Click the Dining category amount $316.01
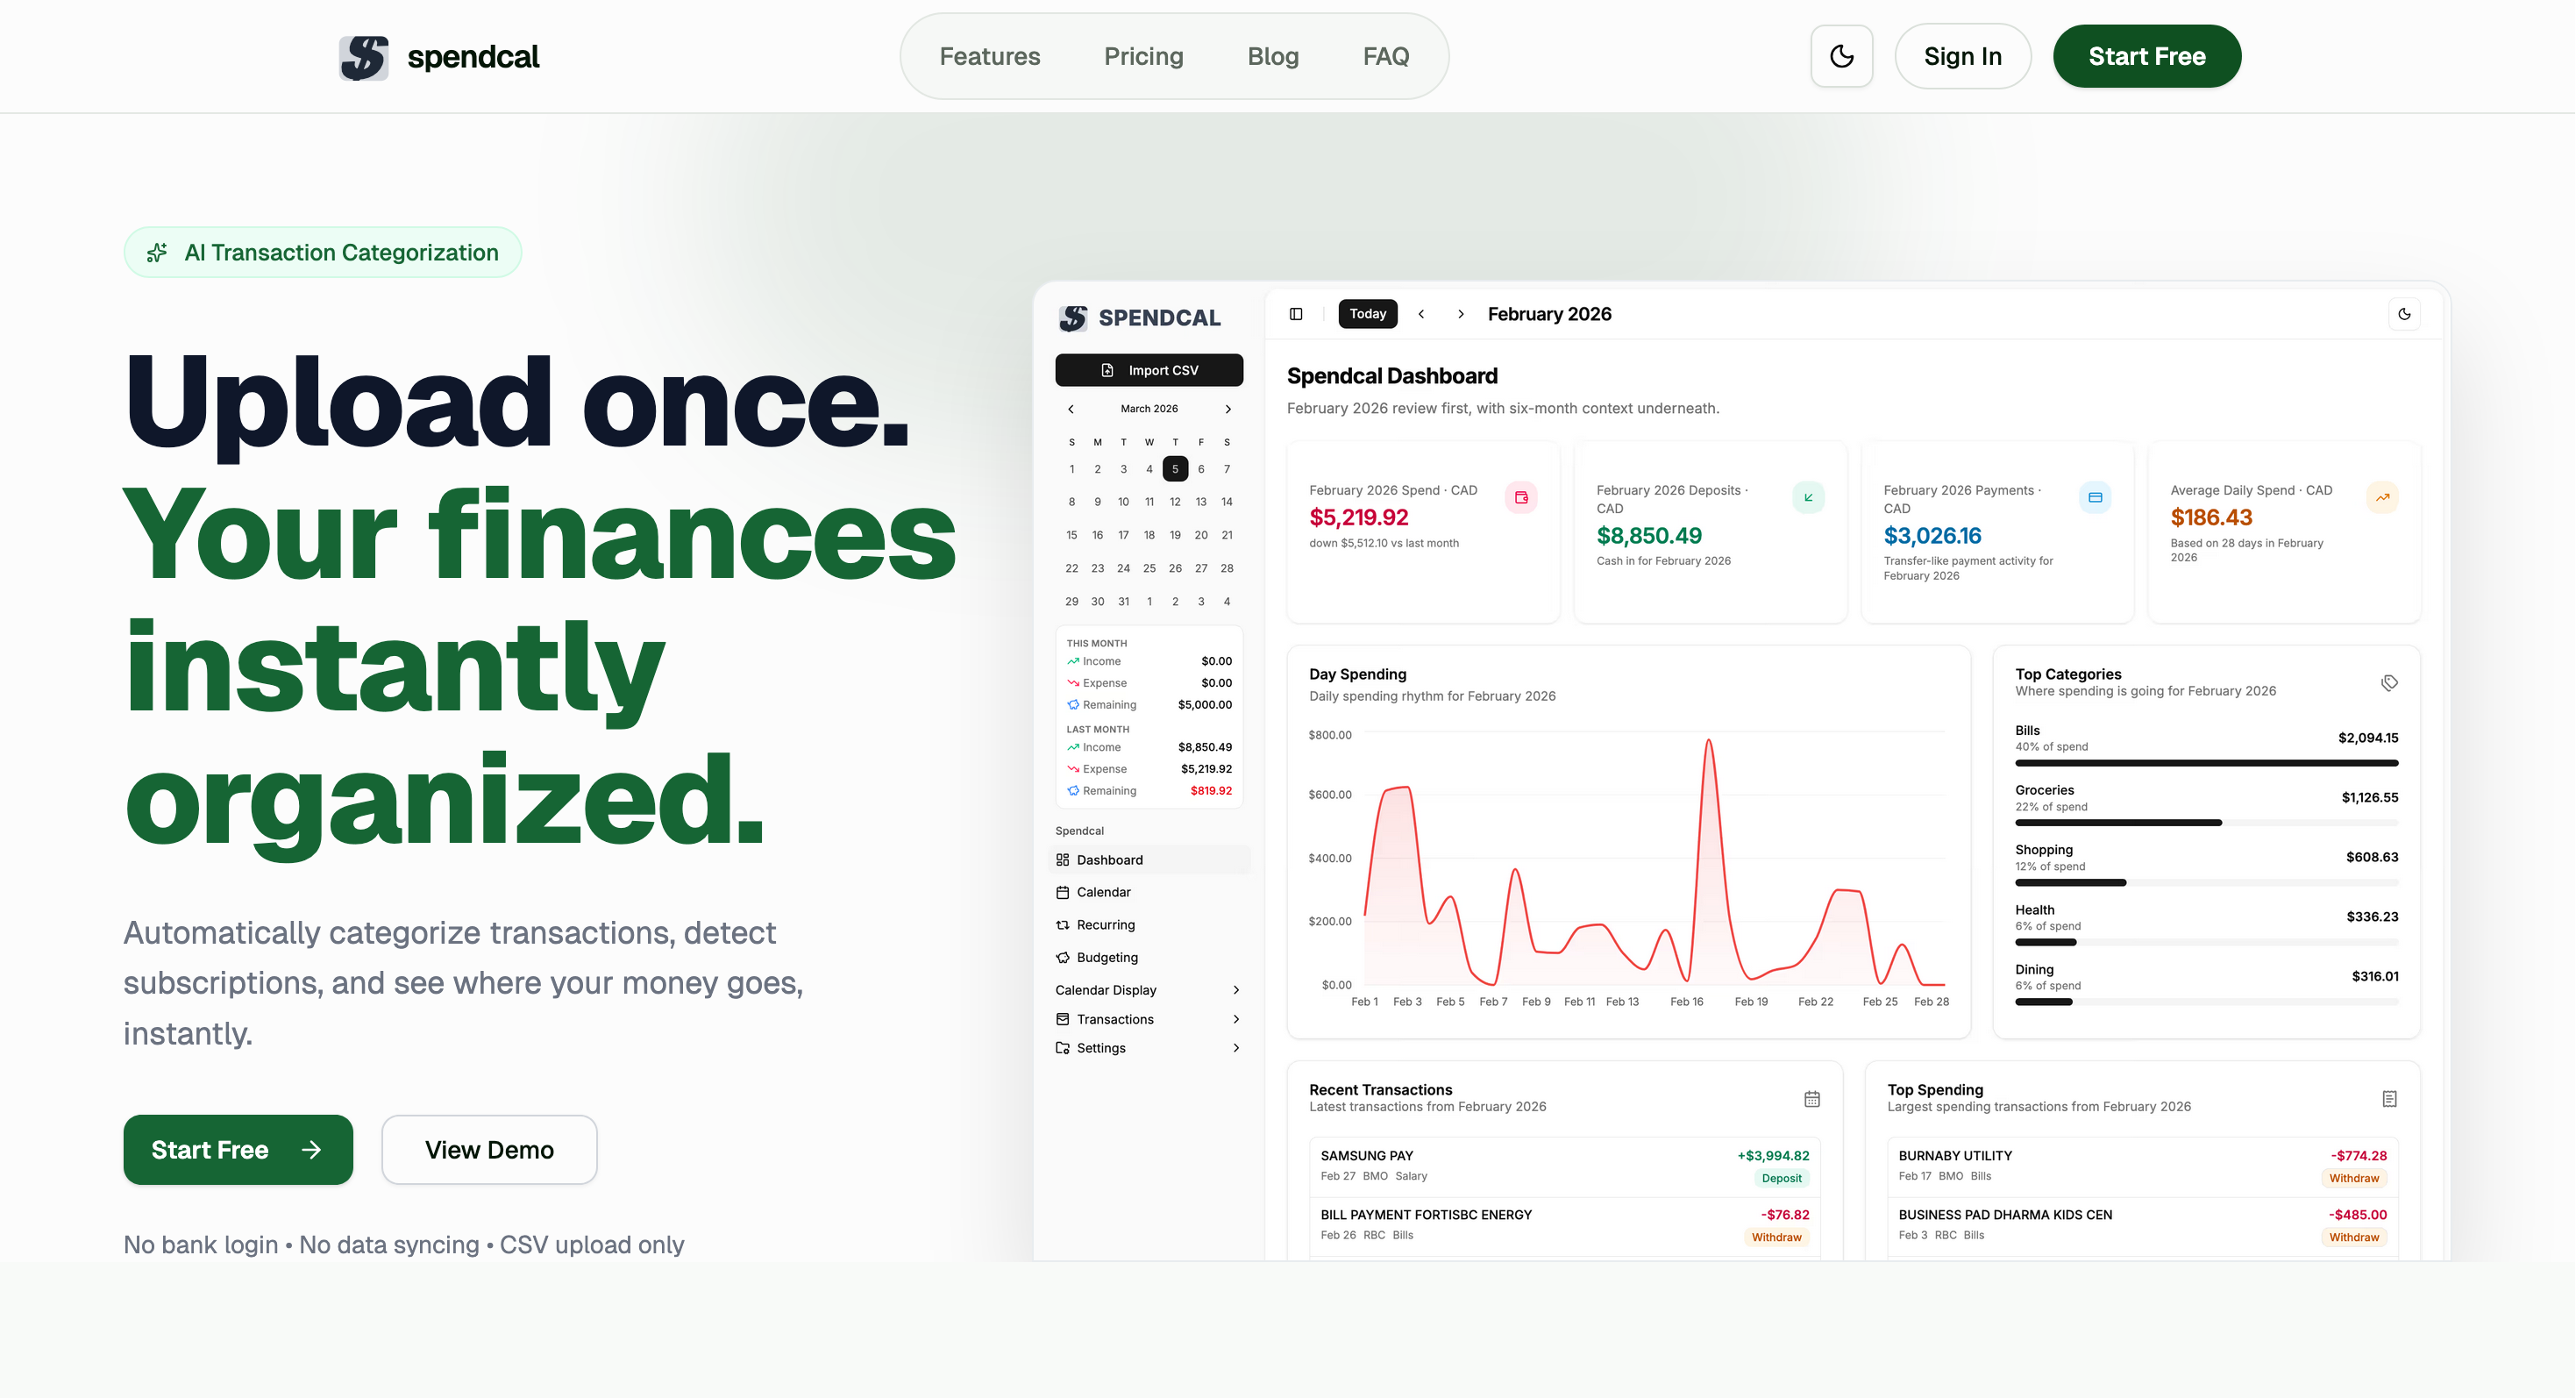This screenshot has height=1398, width=2576. [2375, 977]
